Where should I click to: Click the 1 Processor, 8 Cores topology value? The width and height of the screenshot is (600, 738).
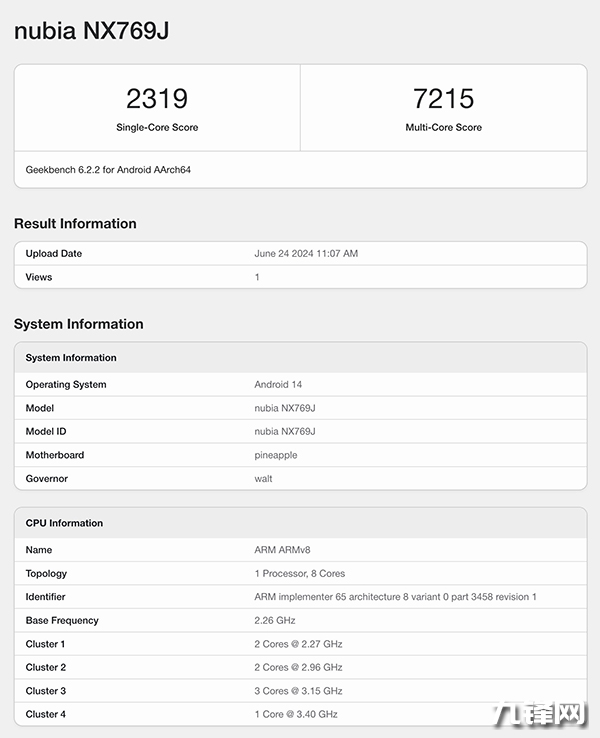[x=300, y=574]
